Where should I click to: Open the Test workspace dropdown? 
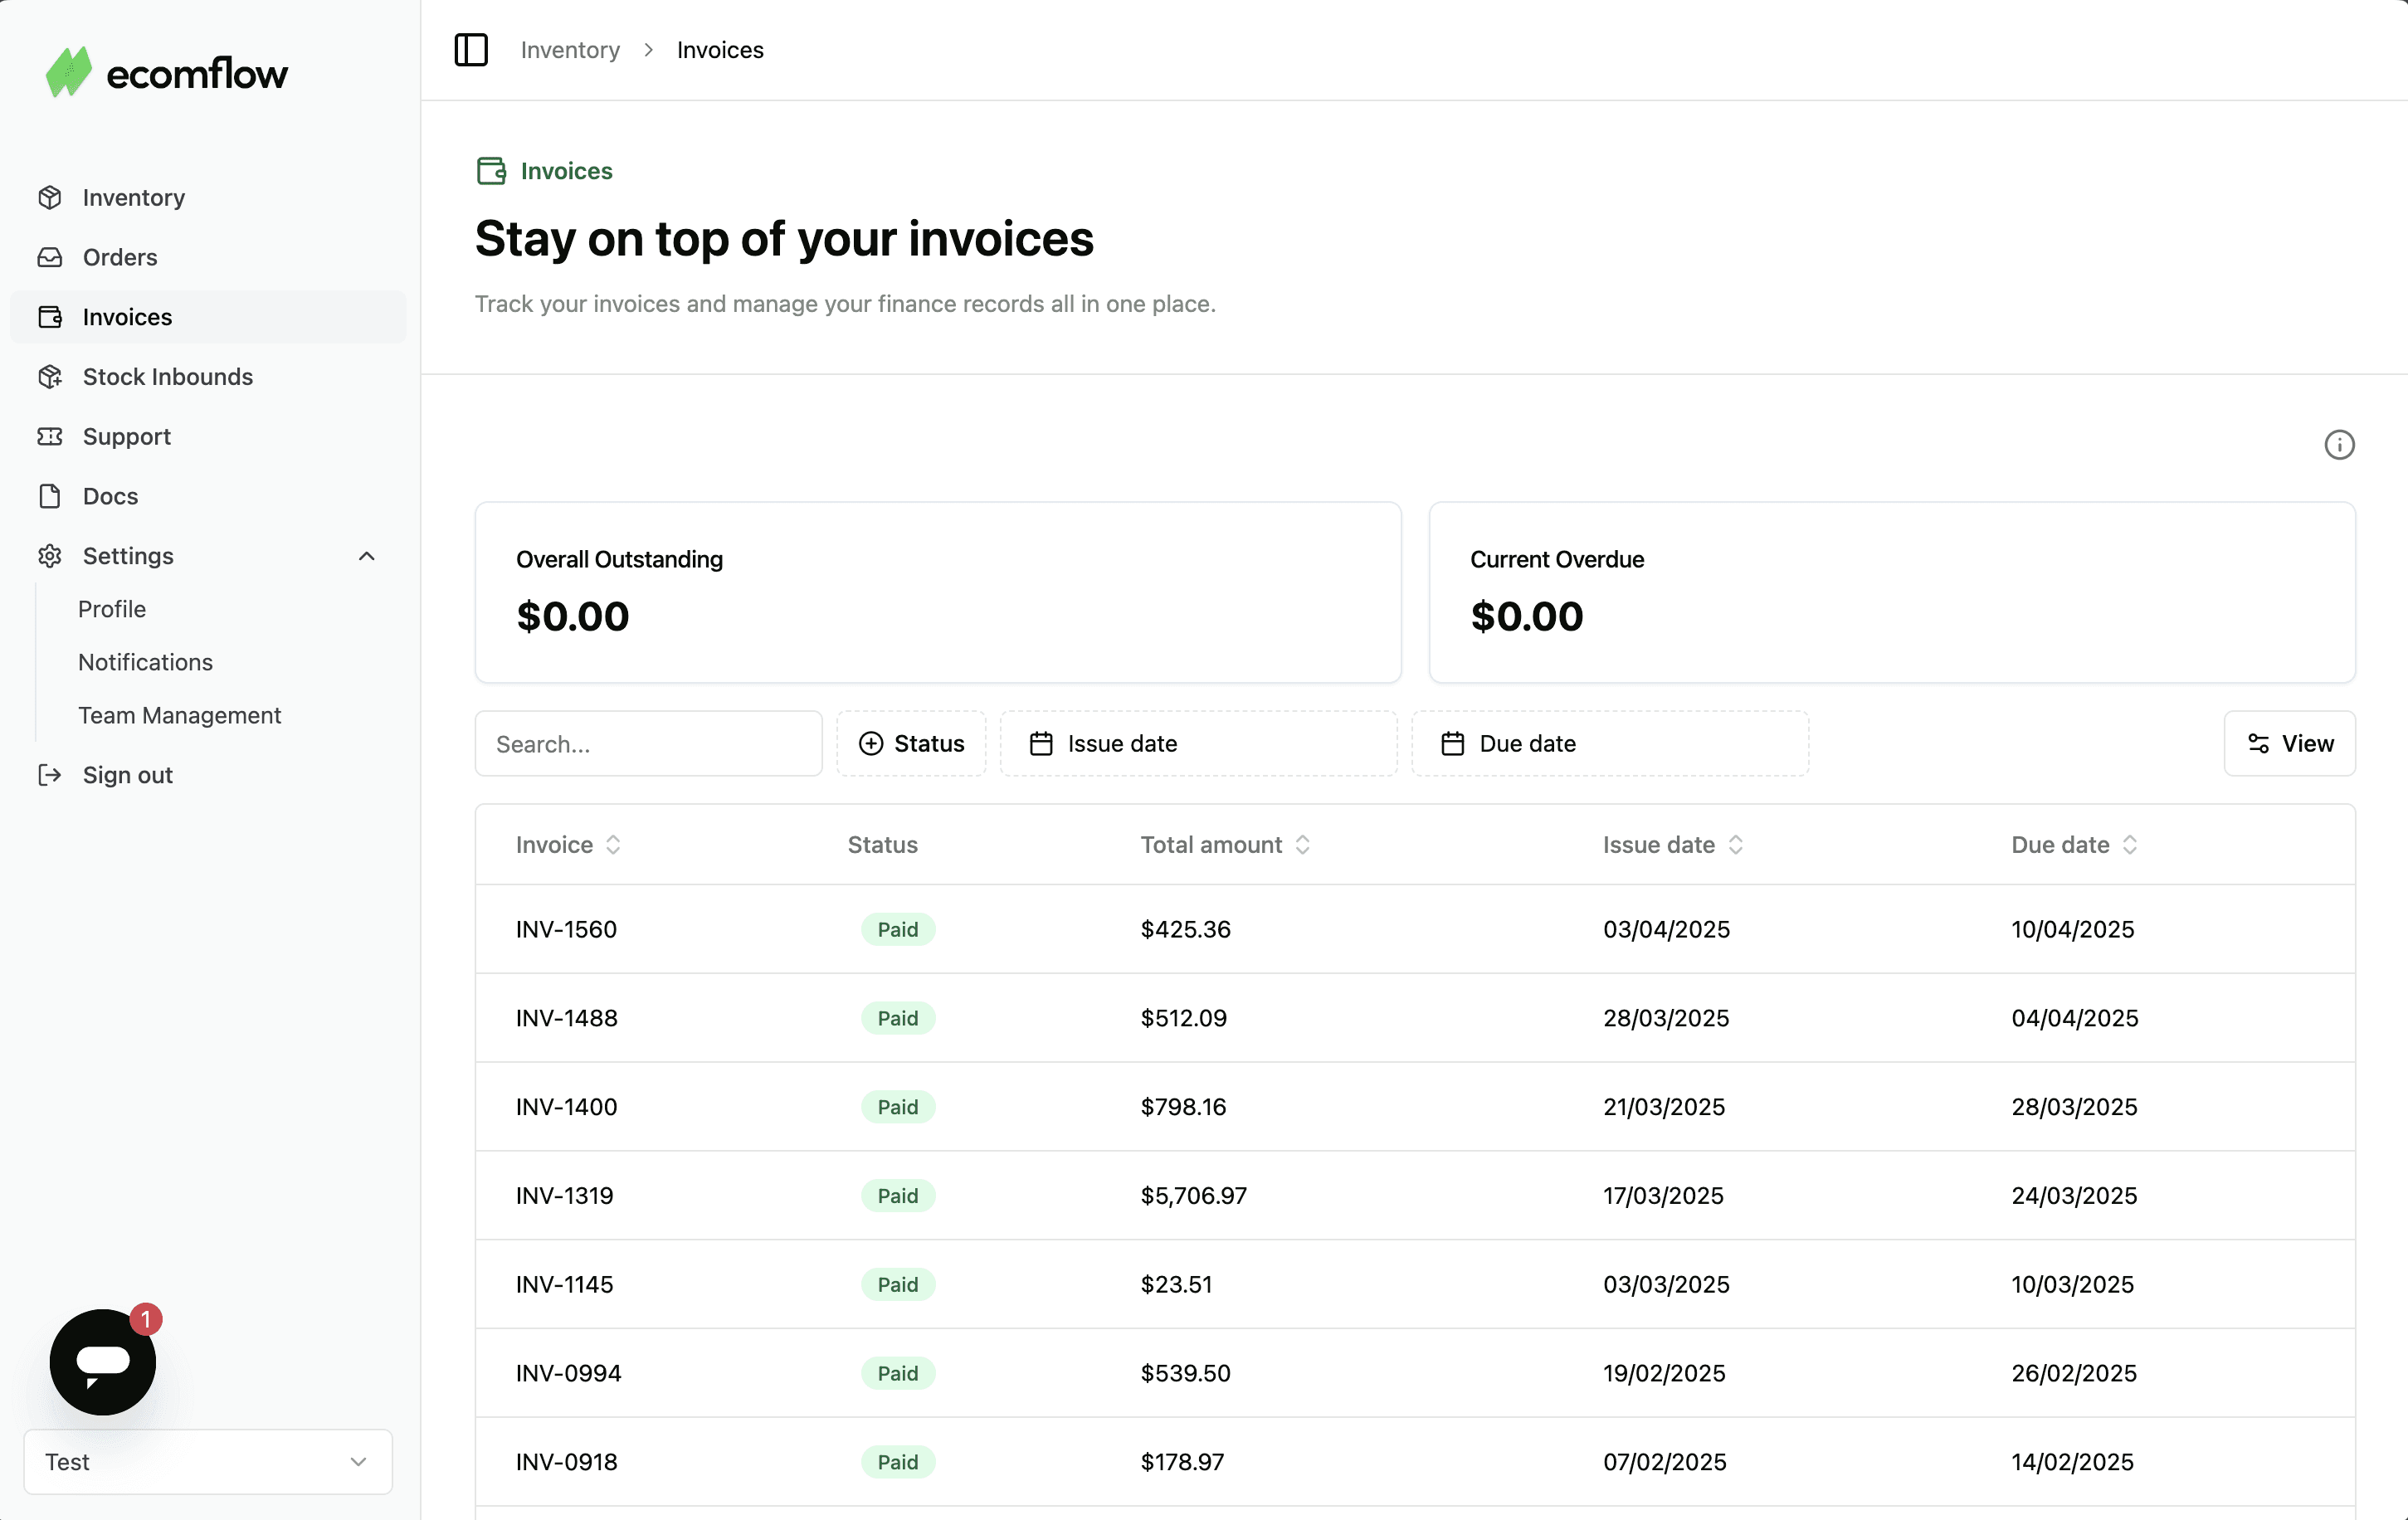[x=208, y=1461]
